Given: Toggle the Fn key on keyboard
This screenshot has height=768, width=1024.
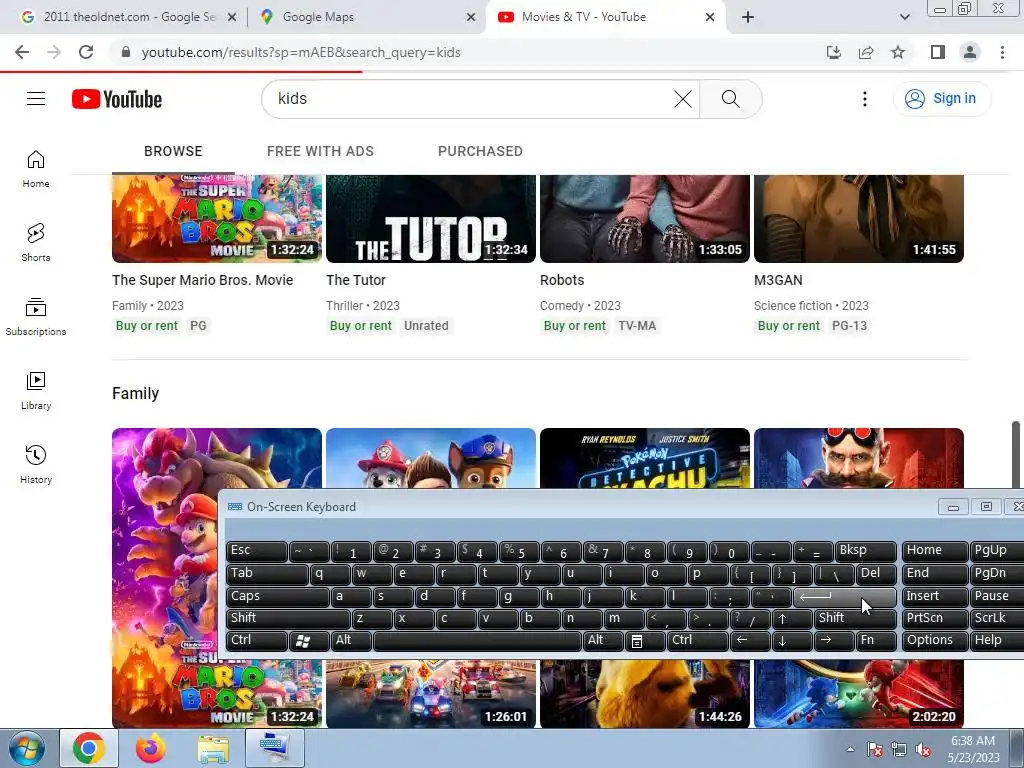Looking at the screenshot, I should [x=876, y=640].
